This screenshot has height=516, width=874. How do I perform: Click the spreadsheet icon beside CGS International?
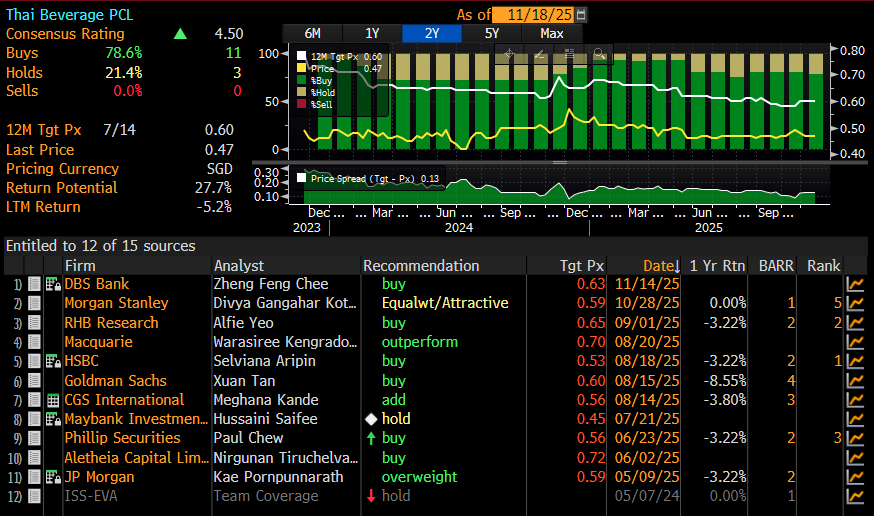pos(52,400)
